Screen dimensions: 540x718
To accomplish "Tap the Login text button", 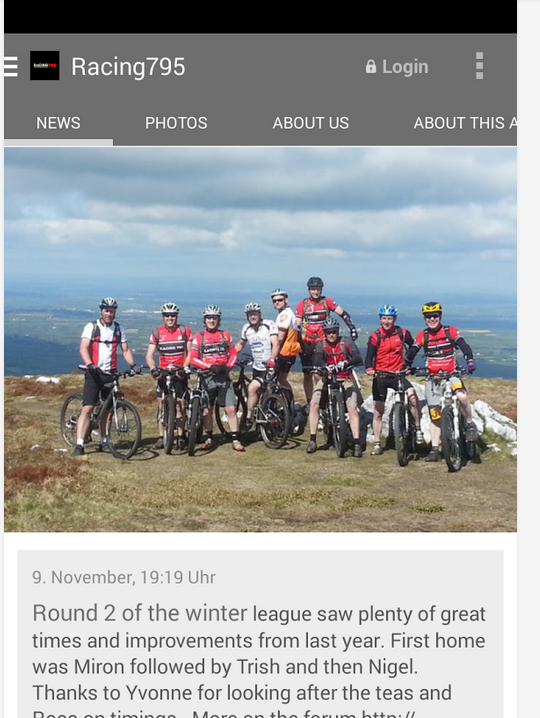I will pyautogui.click(x=405, y=67).
